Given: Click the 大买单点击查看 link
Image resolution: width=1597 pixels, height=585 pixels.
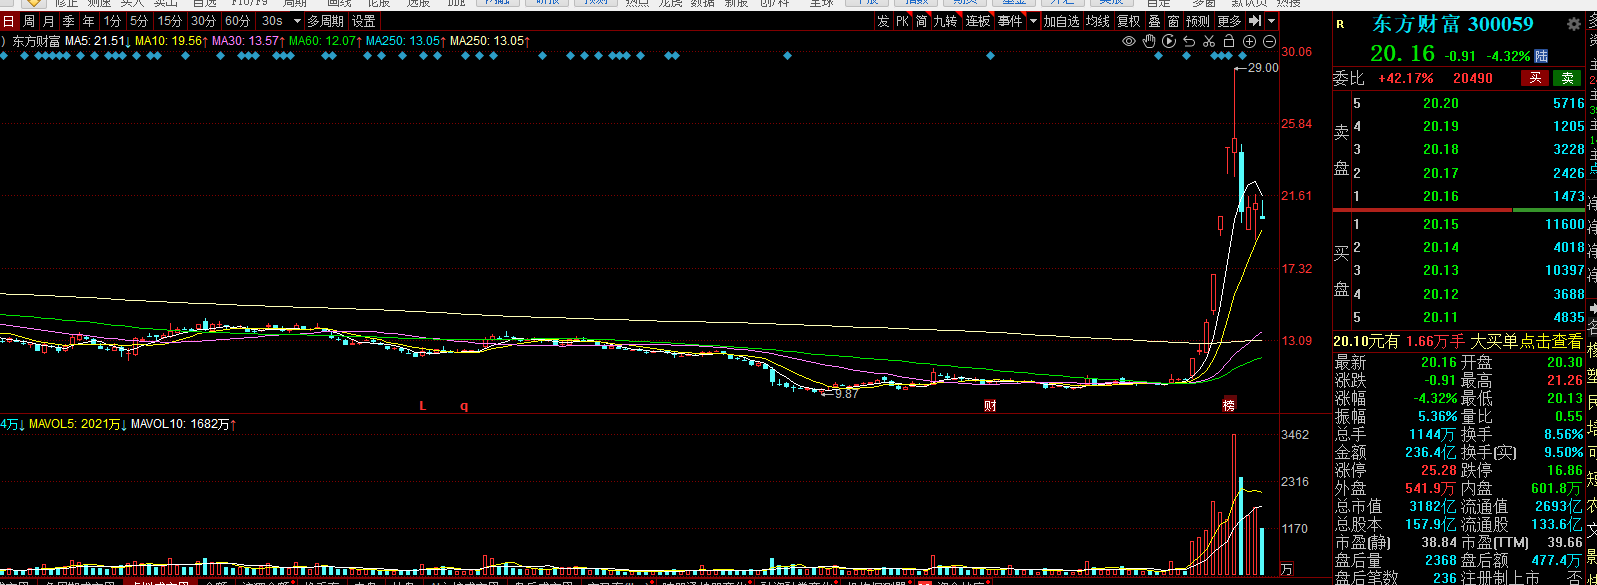Looking at the screenshot, I should pyautogui.click(x=1526, y=341).
